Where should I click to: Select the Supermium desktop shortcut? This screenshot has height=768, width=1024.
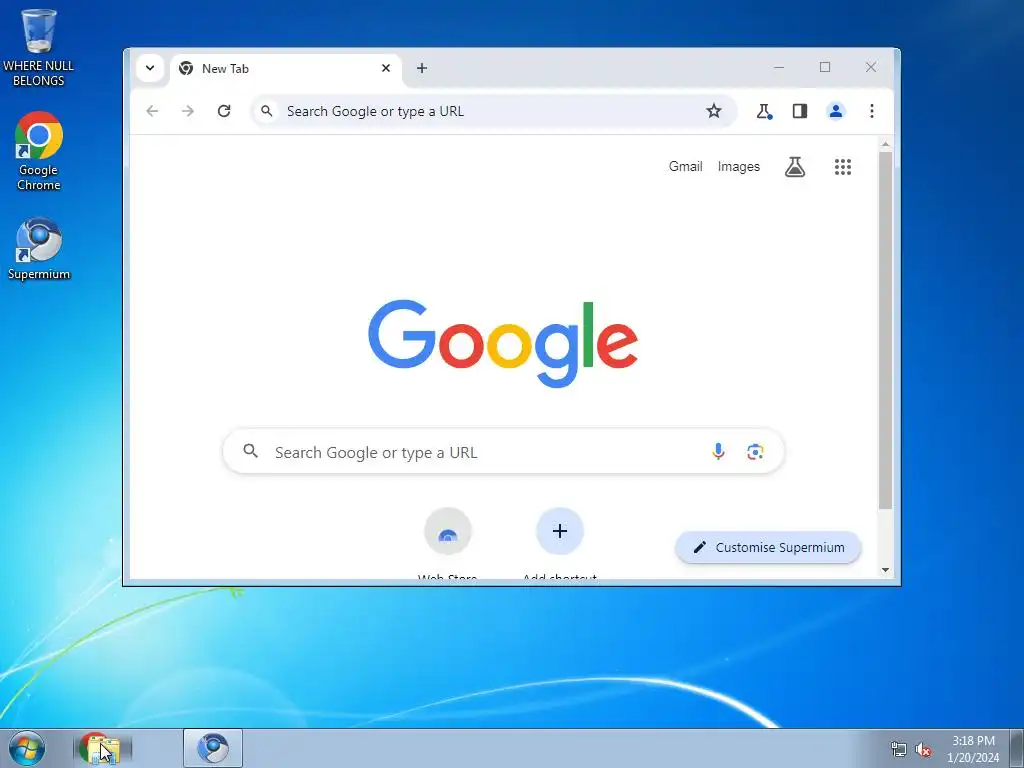[x=39, y=249]
